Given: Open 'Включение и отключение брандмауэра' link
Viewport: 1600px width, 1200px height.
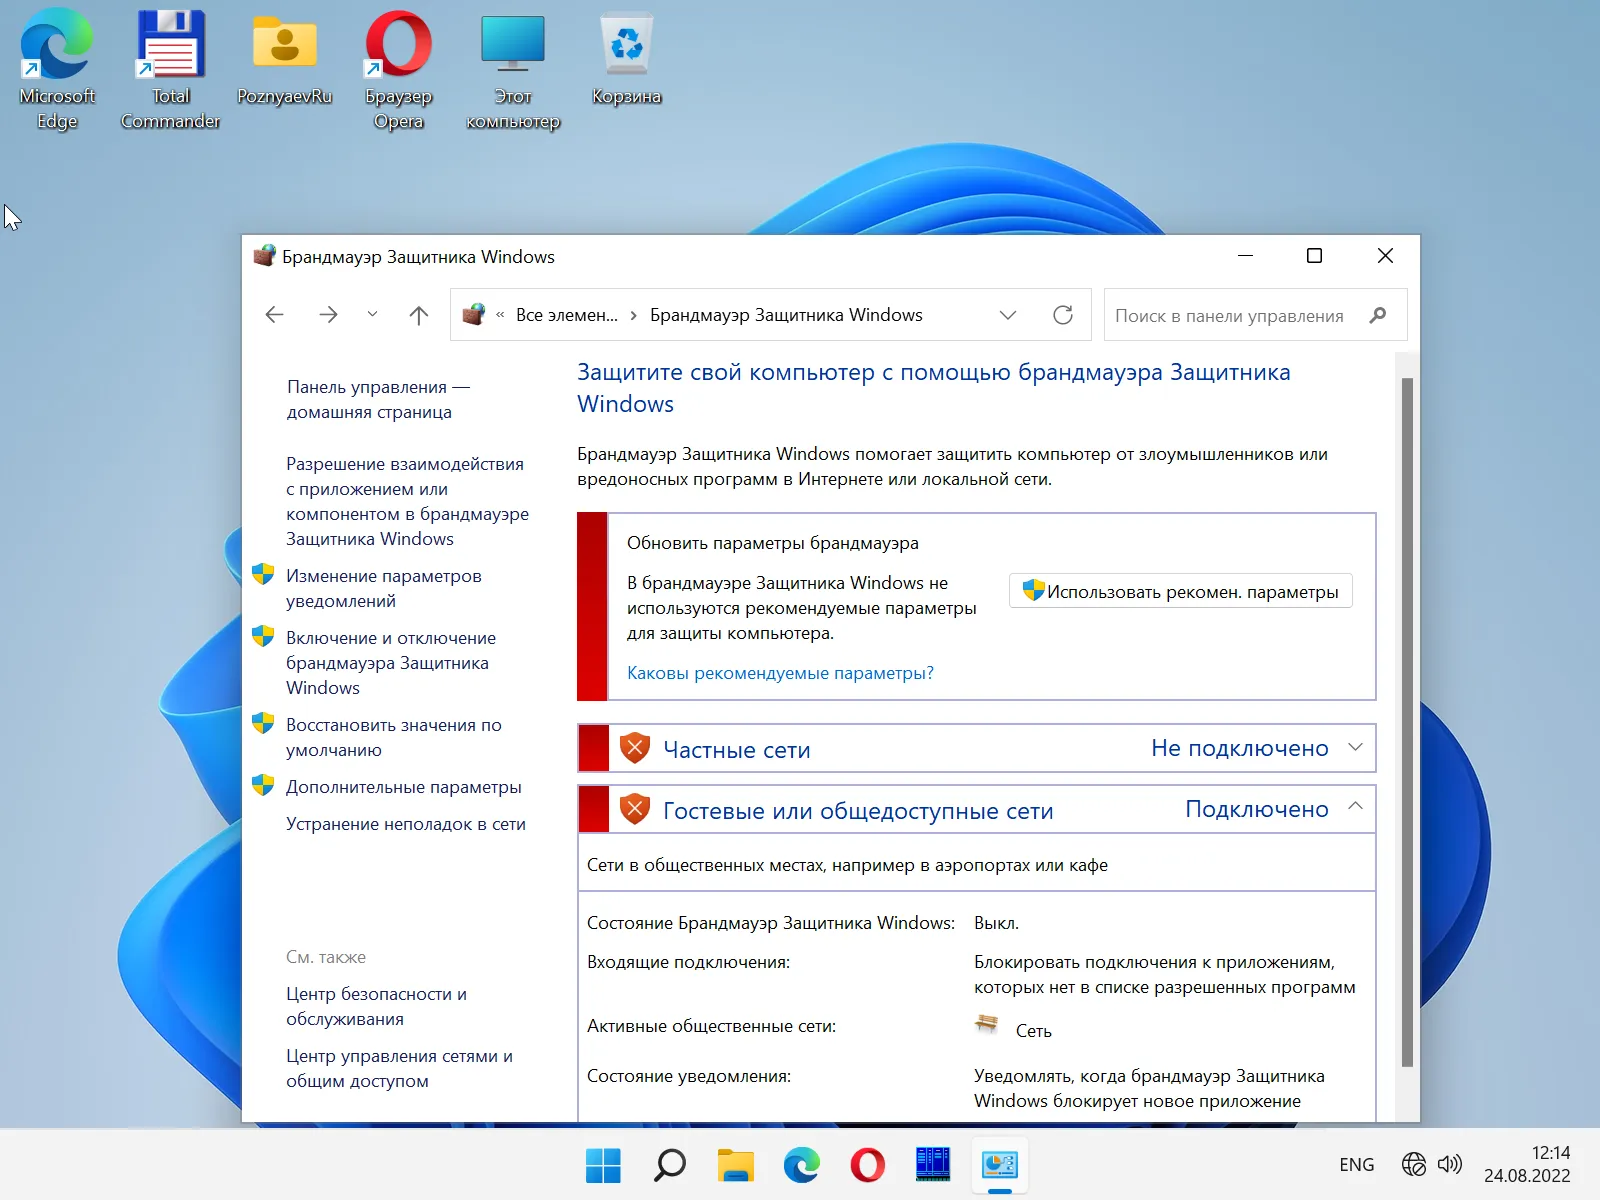Looking at the screenshot, I should (391, 662).
